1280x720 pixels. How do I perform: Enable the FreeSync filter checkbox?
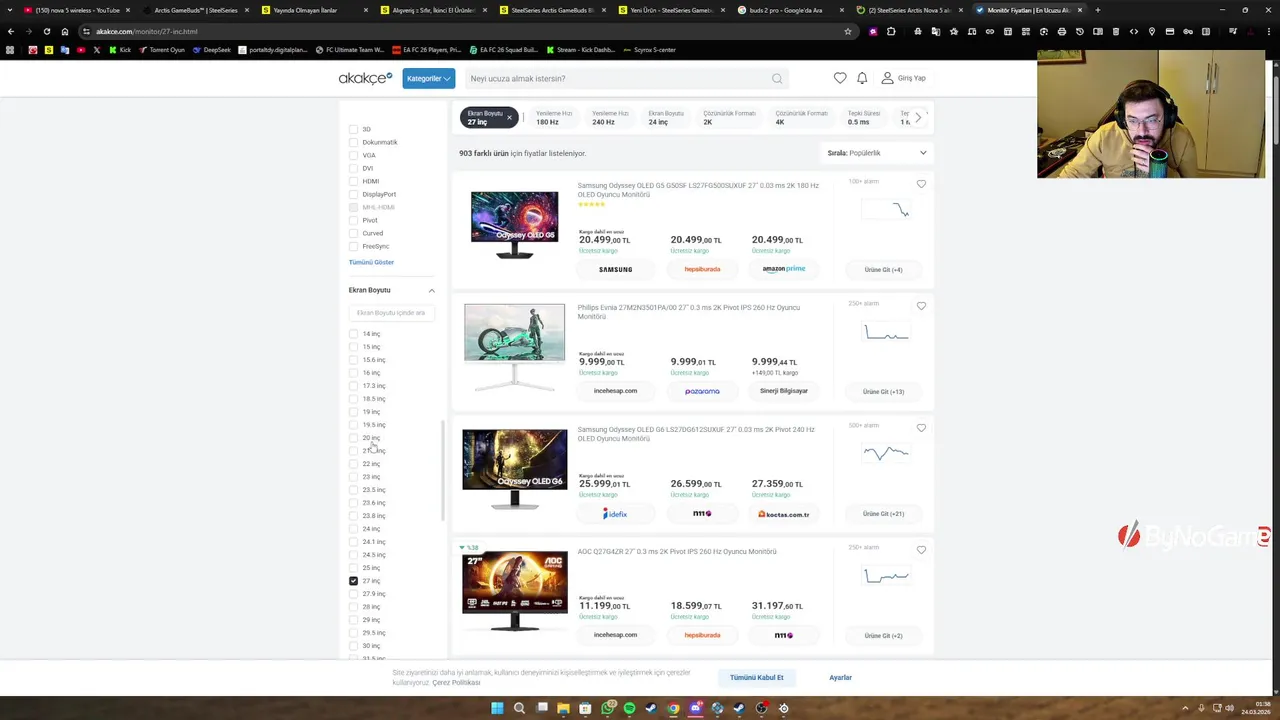(x=353, y=246)
